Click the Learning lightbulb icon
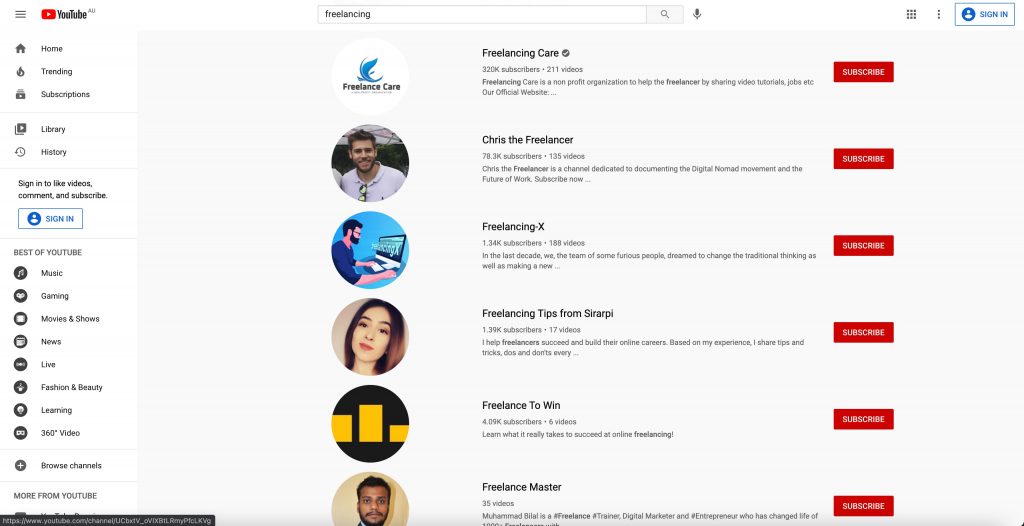 point(20,410)
